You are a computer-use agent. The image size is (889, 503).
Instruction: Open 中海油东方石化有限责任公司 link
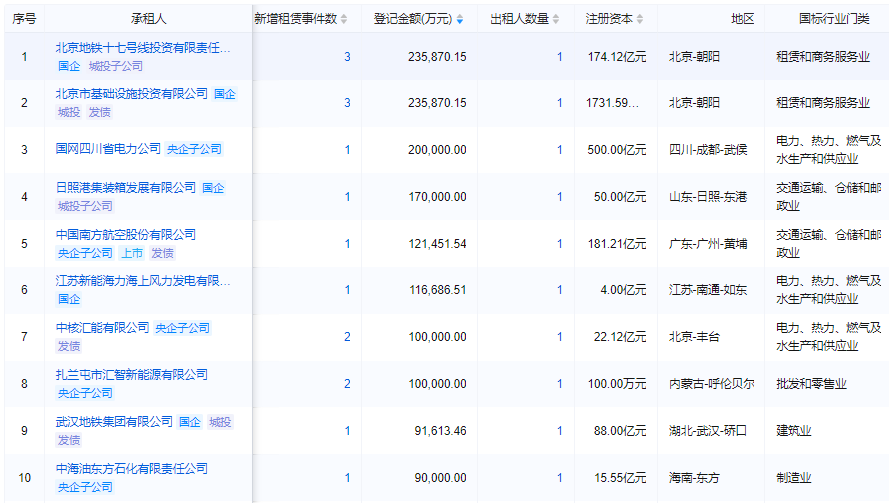tap(132, 469)
